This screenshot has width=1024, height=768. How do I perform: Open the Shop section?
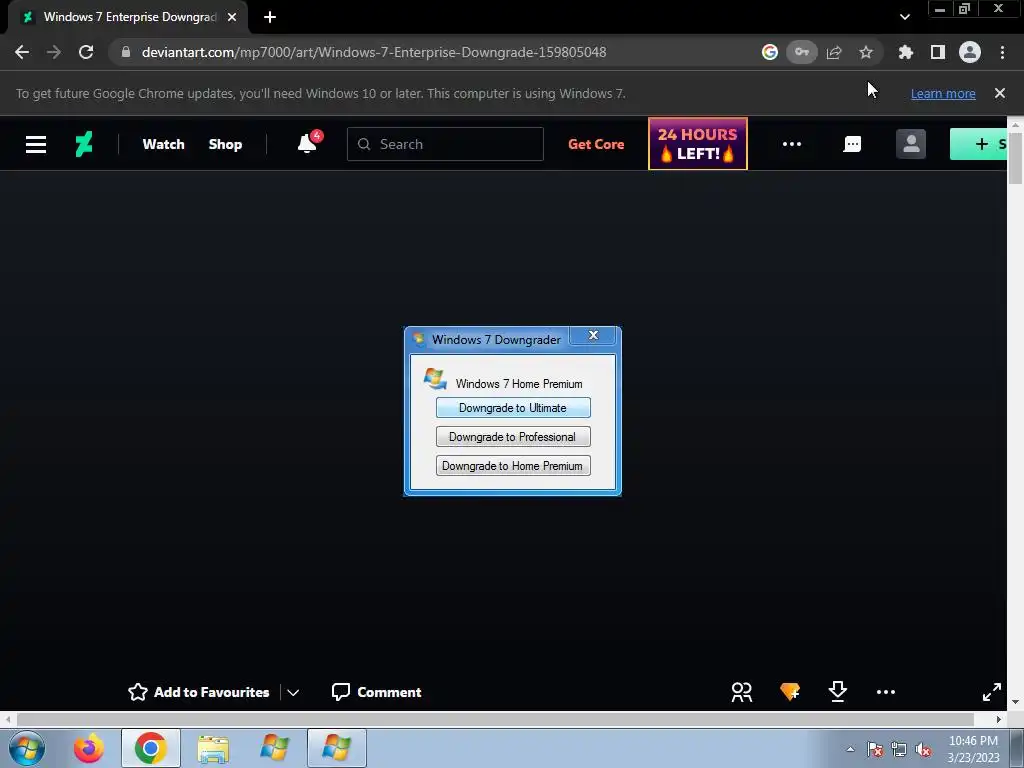(x=225, y=144)
